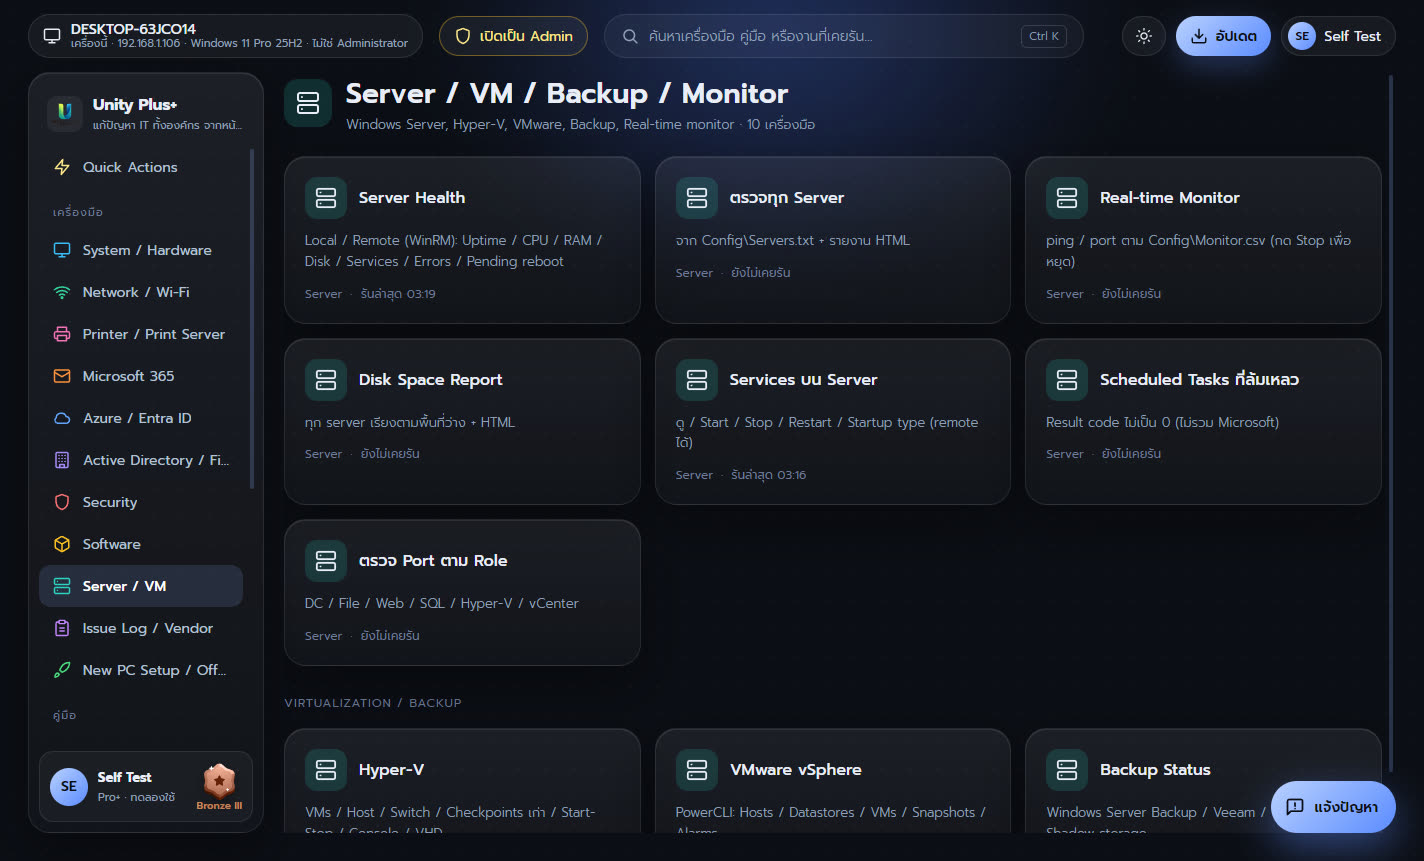Viewport: 1424px width, 861px height.
Task: Open the Scheduled Tasks ที่ล้มเหลว card
Action: (x=1203, y=422)
